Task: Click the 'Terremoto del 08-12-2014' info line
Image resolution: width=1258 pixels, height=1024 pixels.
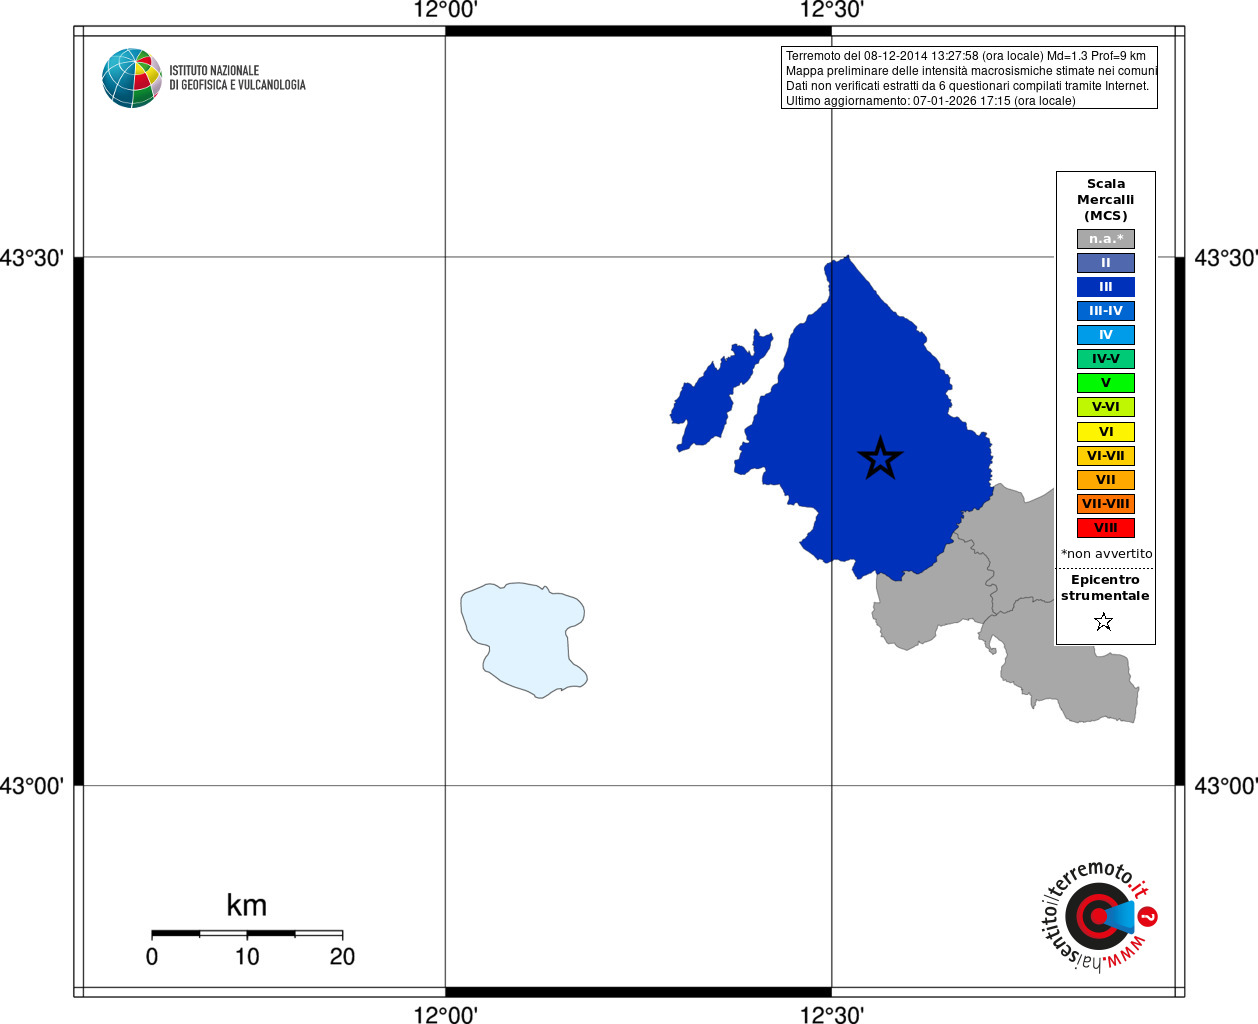Action: pyautogui.click(x=966, y=56)
